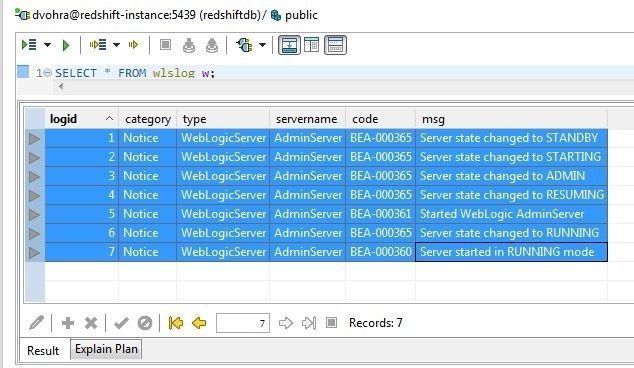Click 'Started WebLogic AdminServer' cell
634x368 pixels.
(511, 214)
